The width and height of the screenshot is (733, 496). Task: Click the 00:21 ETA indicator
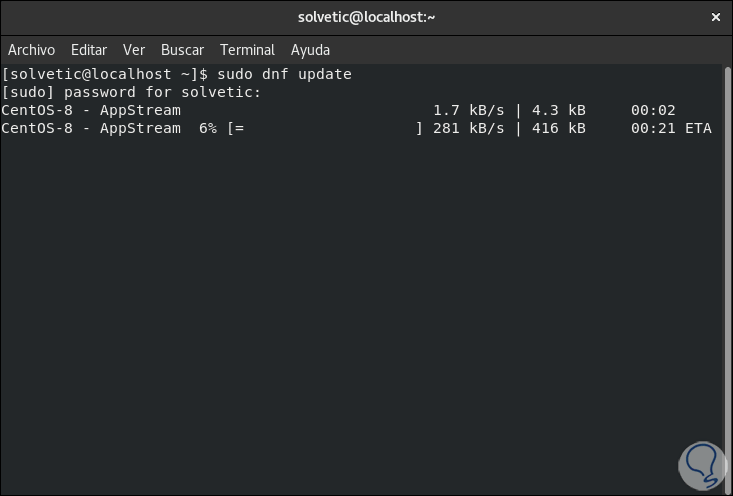click(671, 129)
